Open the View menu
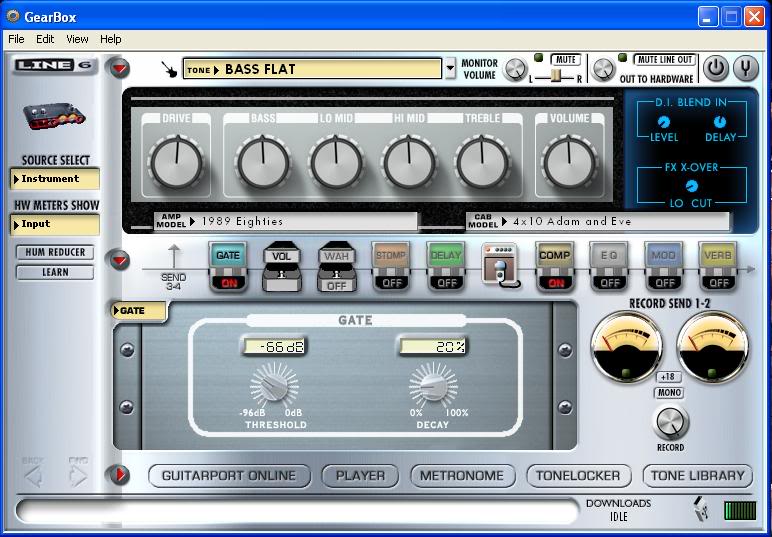 tap(77, 39)
